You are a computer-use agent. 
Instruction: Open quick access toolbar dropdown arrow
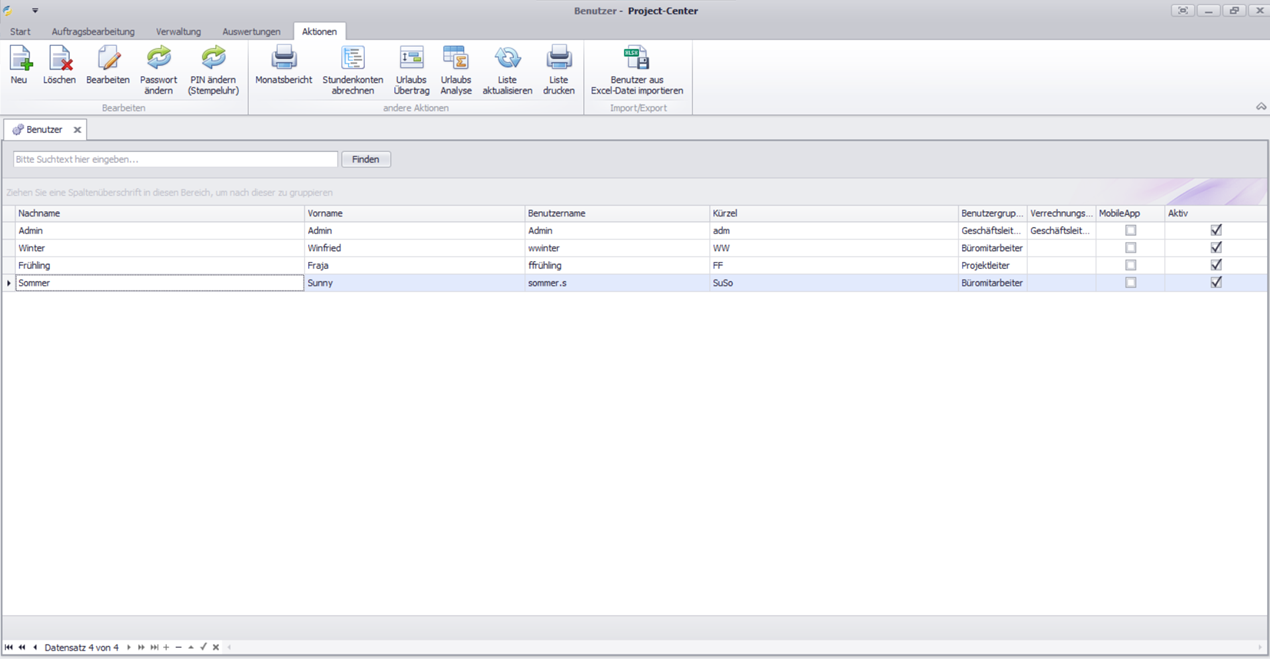tap(35, 11)
